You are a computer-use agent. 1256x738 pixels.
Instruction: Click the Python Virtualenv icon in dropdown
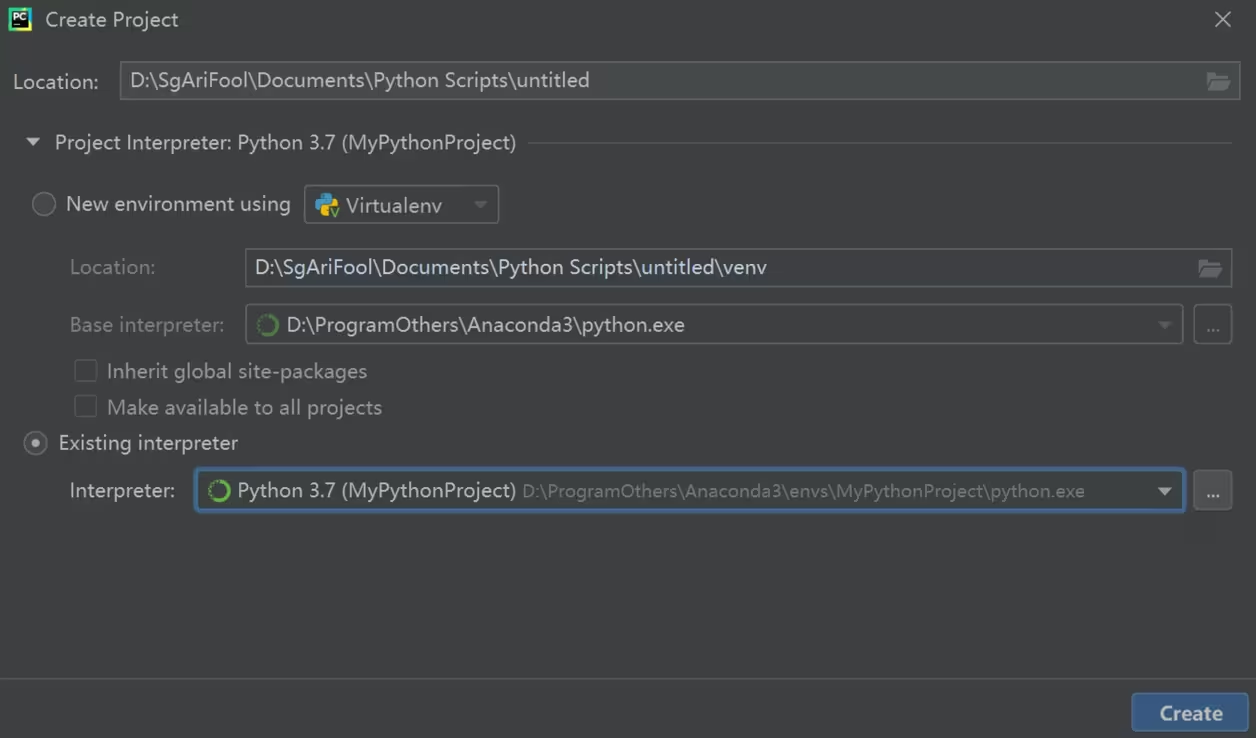[327, 205]
